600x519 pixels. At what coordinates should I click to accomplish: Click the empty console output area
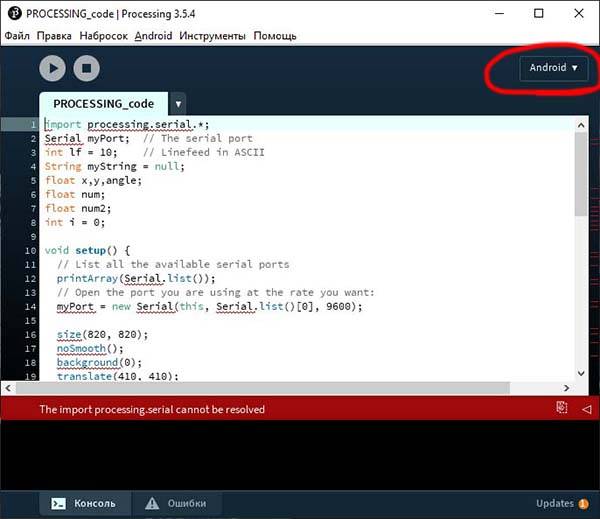(300, 455)
